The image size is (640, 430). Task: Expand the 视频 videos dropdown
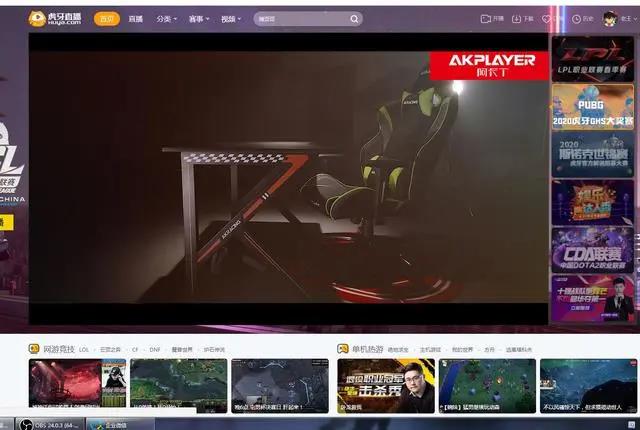coord(231,19)
